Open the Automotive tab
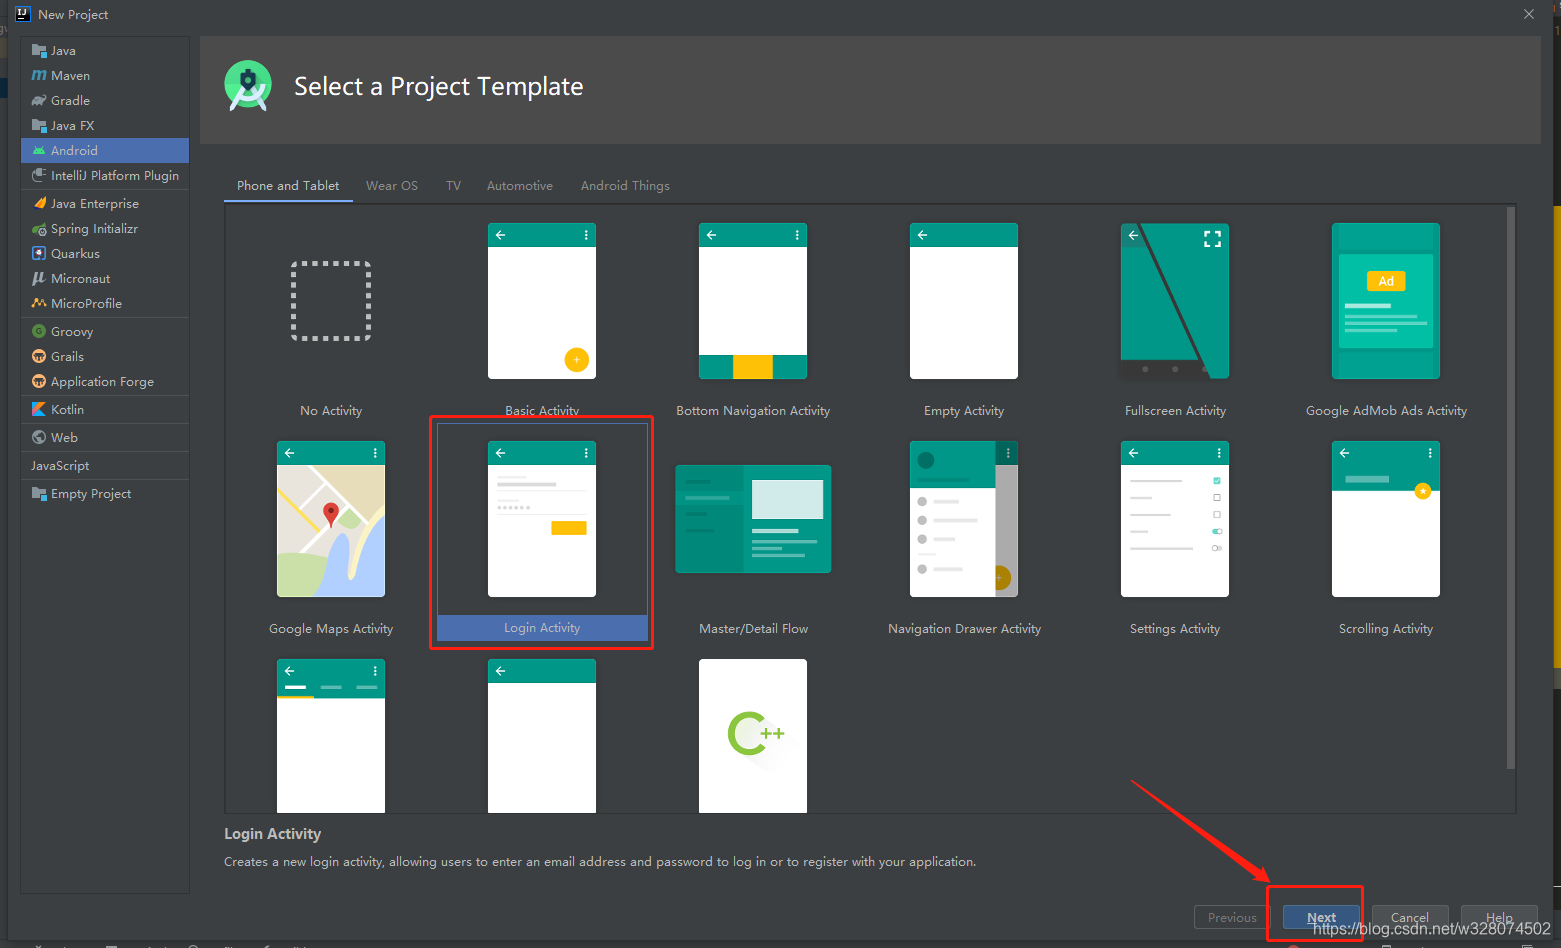1561x948 pixels. point(520,186)
